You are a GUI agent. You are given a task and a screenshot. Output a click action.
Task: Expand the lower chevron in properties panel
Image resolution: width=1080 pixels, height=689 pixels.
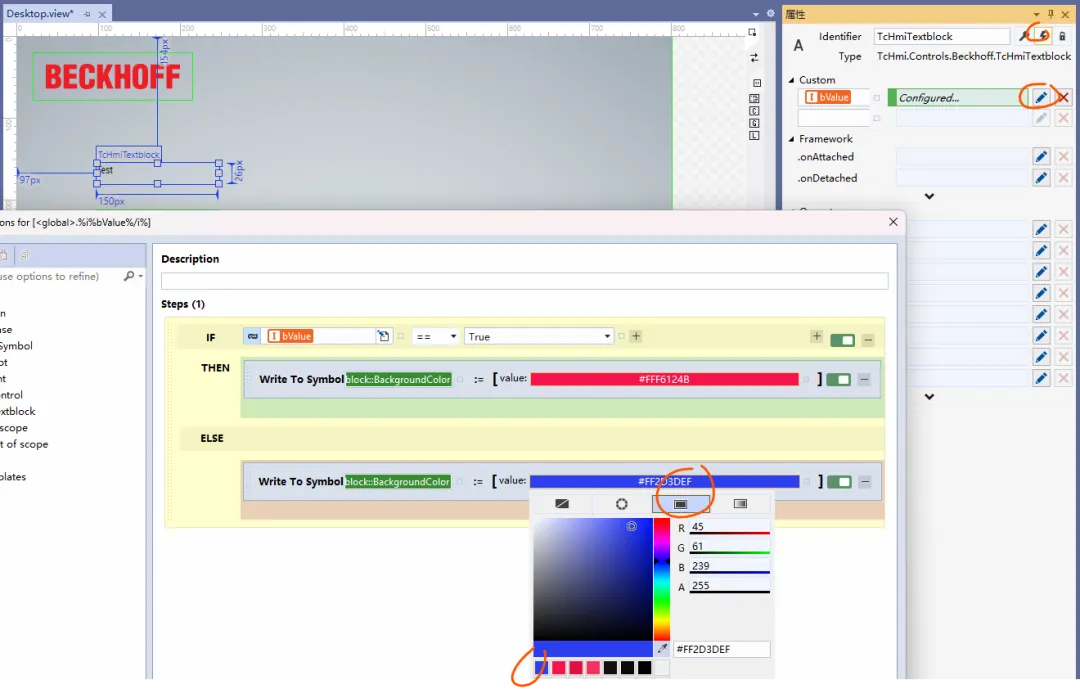coord(929,397)
